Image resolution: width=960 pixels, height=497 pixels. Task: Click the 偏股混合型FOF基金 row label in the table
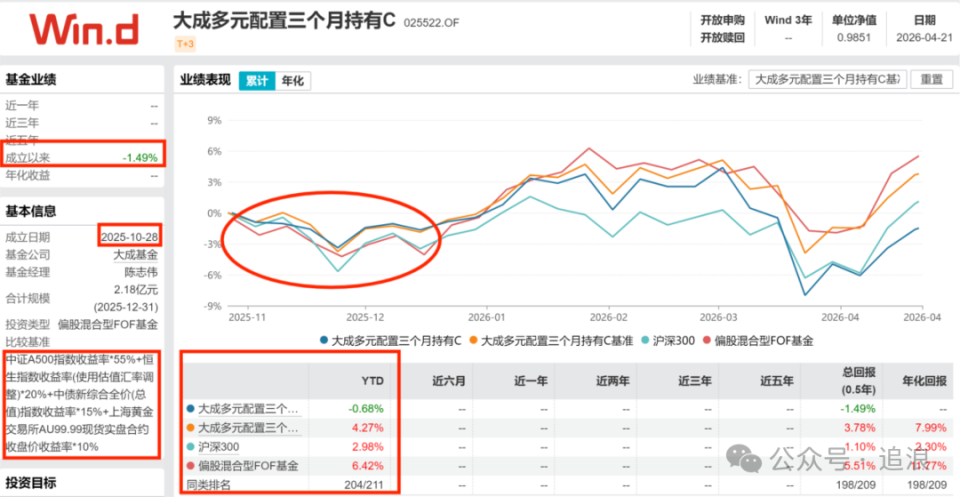coord(248,466)
